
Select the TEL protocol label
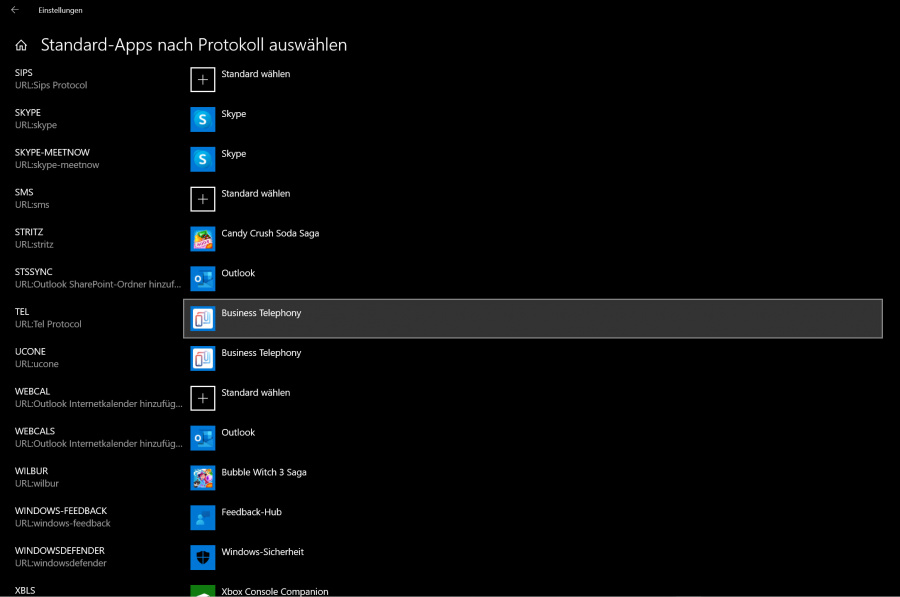[x=22, y=312]
